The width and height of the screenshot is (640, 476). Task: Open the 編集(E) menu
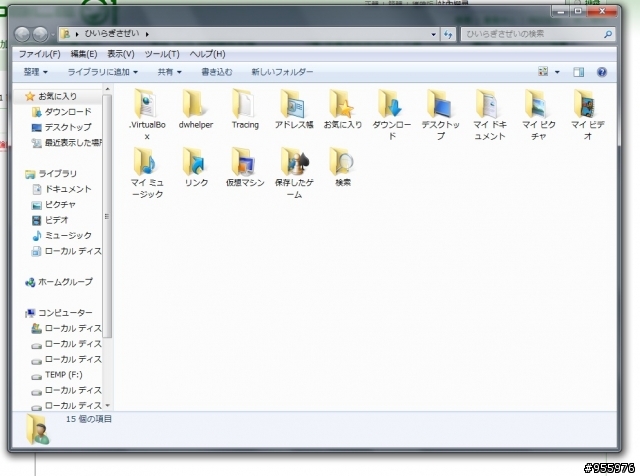pos(84,54)
